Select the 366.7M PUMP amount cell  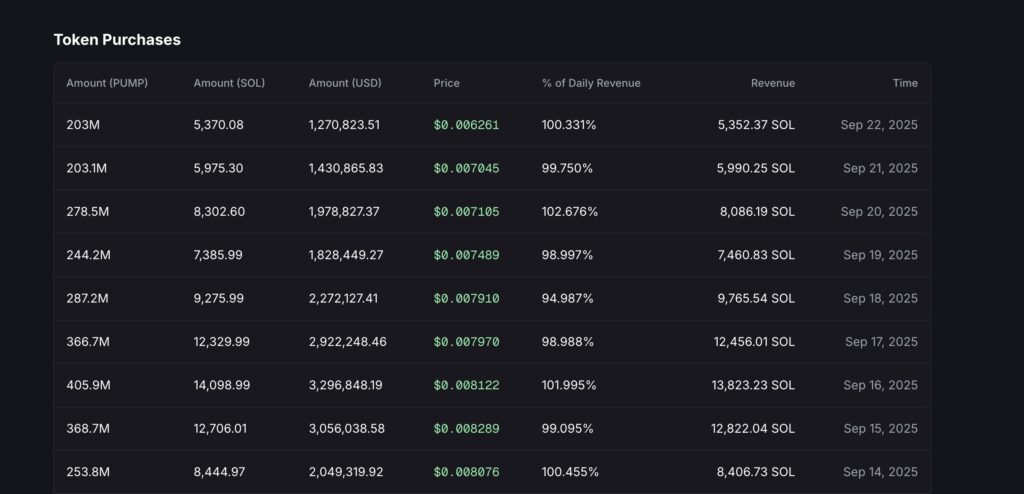click(x=88, y=342)
